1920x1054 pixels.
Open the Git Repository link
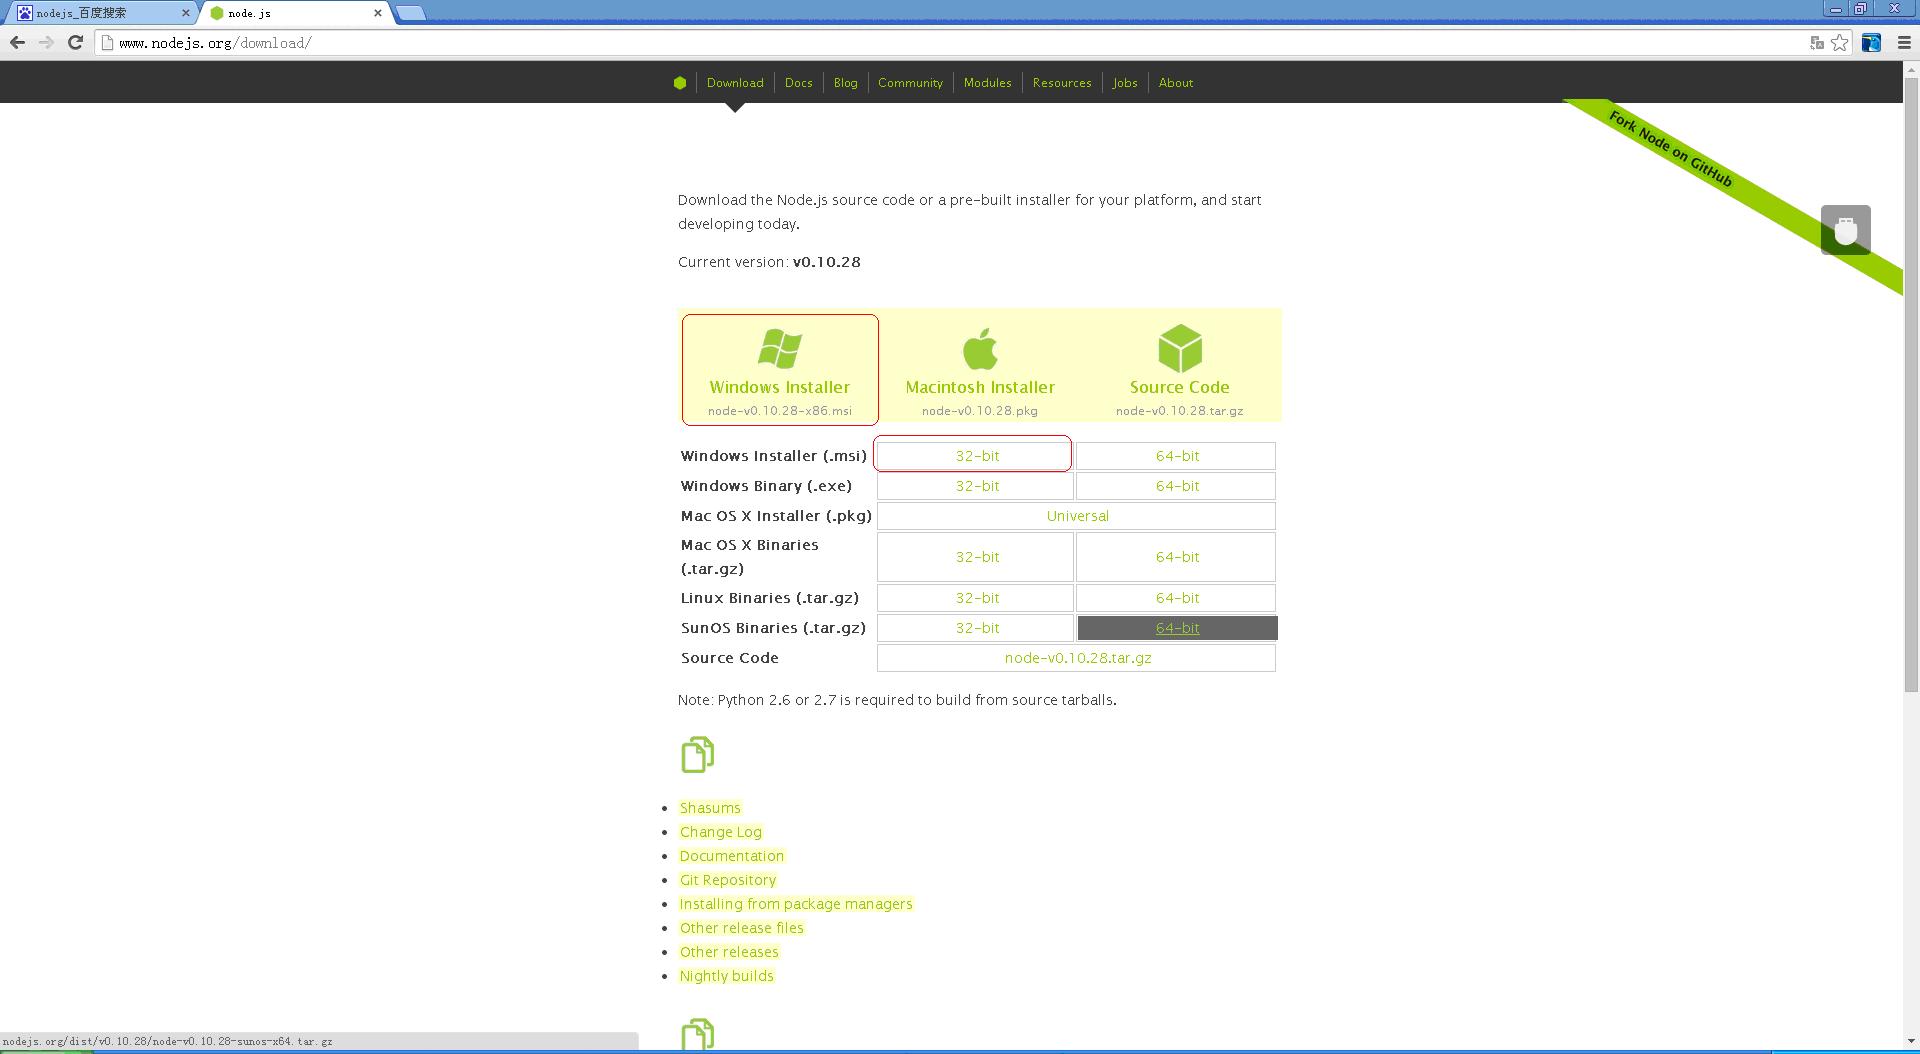click(728, 880)
